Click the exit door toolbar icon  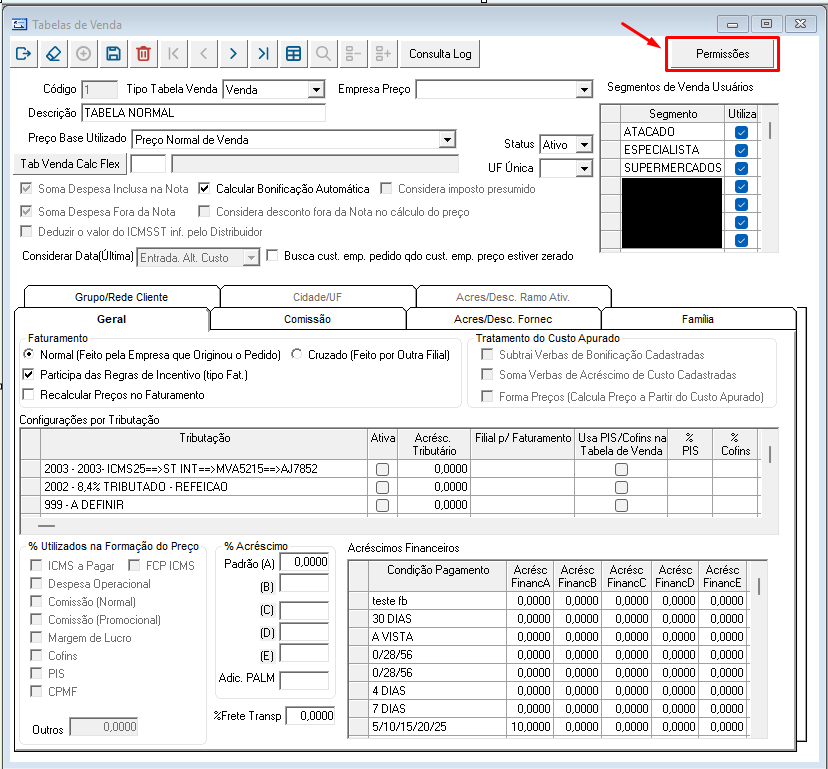24,54
